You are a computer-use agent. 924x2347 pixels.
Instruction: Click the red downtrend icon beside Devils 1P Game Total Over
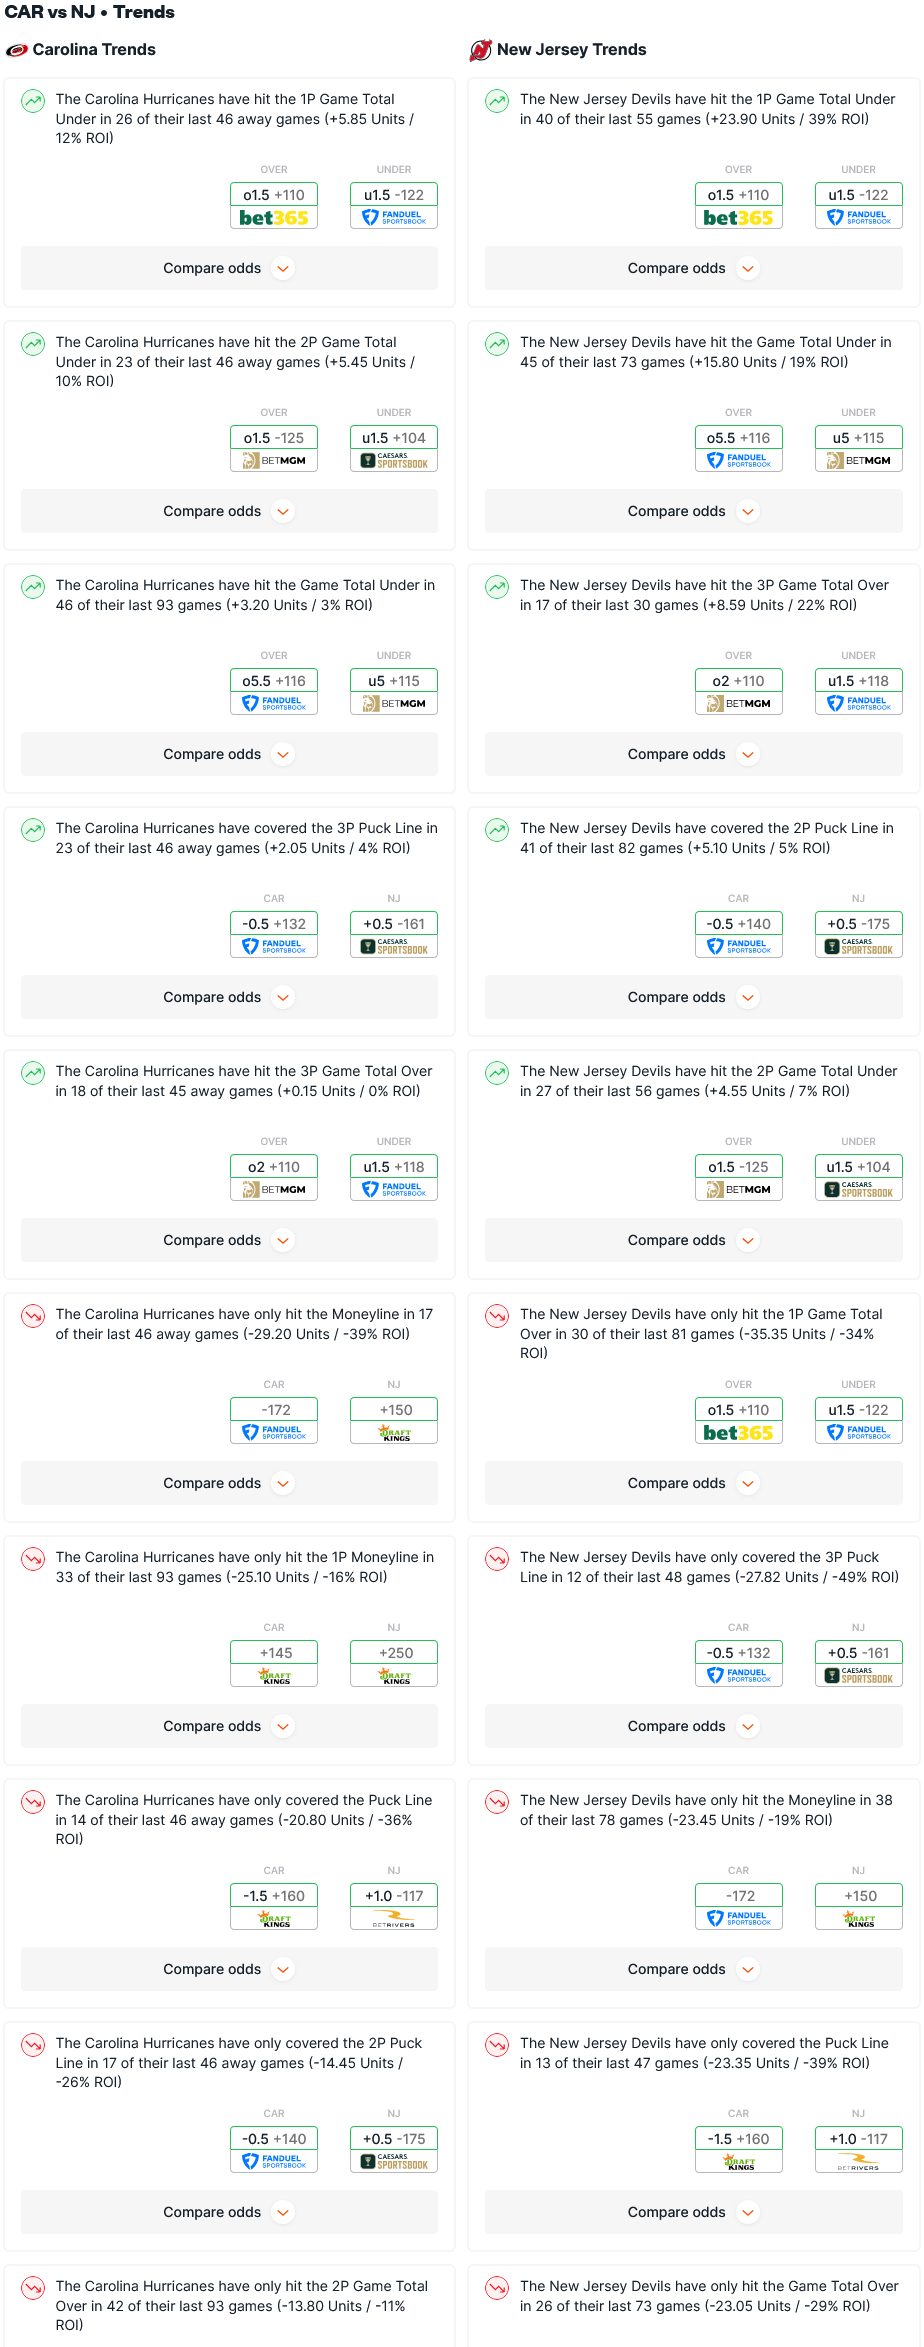[x=497, y=1315]
